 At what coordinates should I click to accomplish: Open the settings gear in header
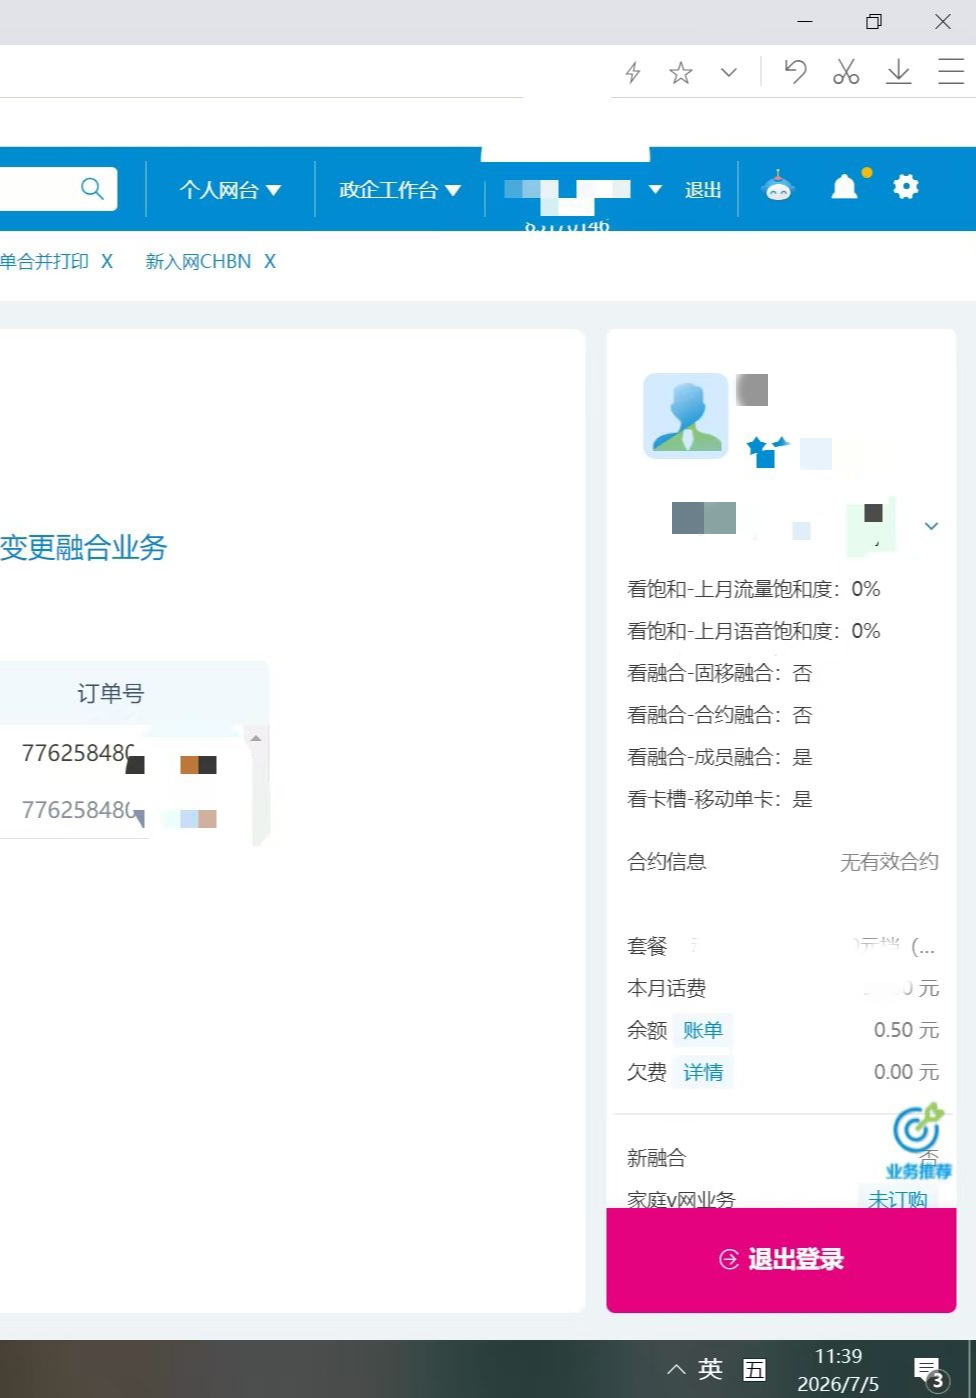pyautogui.click(x=906, y=187)
